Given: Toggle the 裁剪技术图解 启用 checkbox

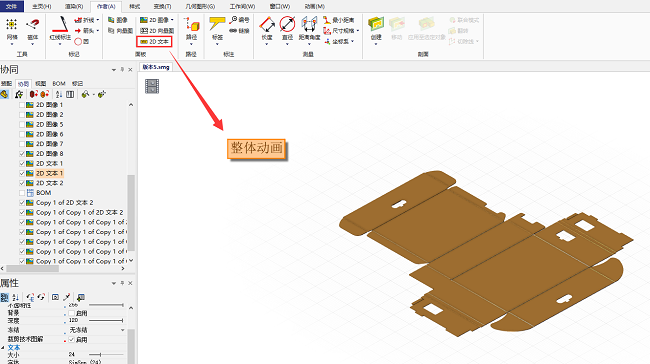Looking at the screenshot, I should (71, 340).
